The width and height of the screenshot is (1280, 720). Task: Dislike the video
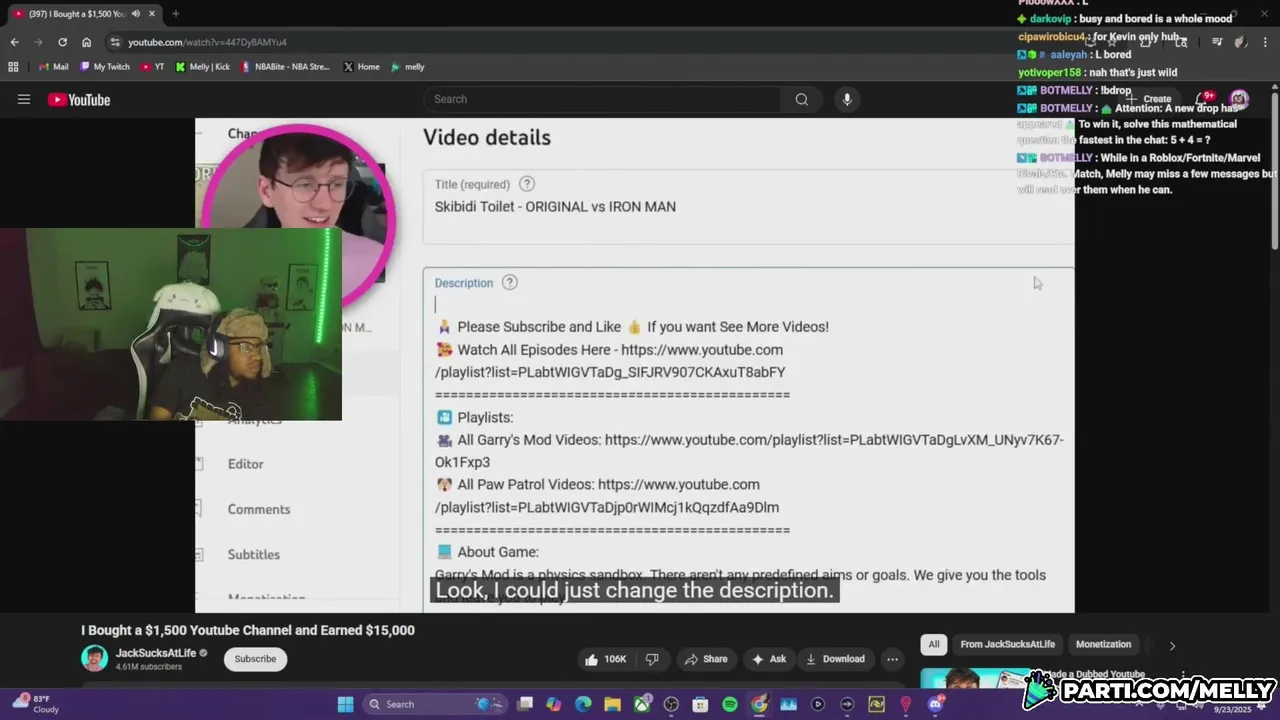coord(652,659)
